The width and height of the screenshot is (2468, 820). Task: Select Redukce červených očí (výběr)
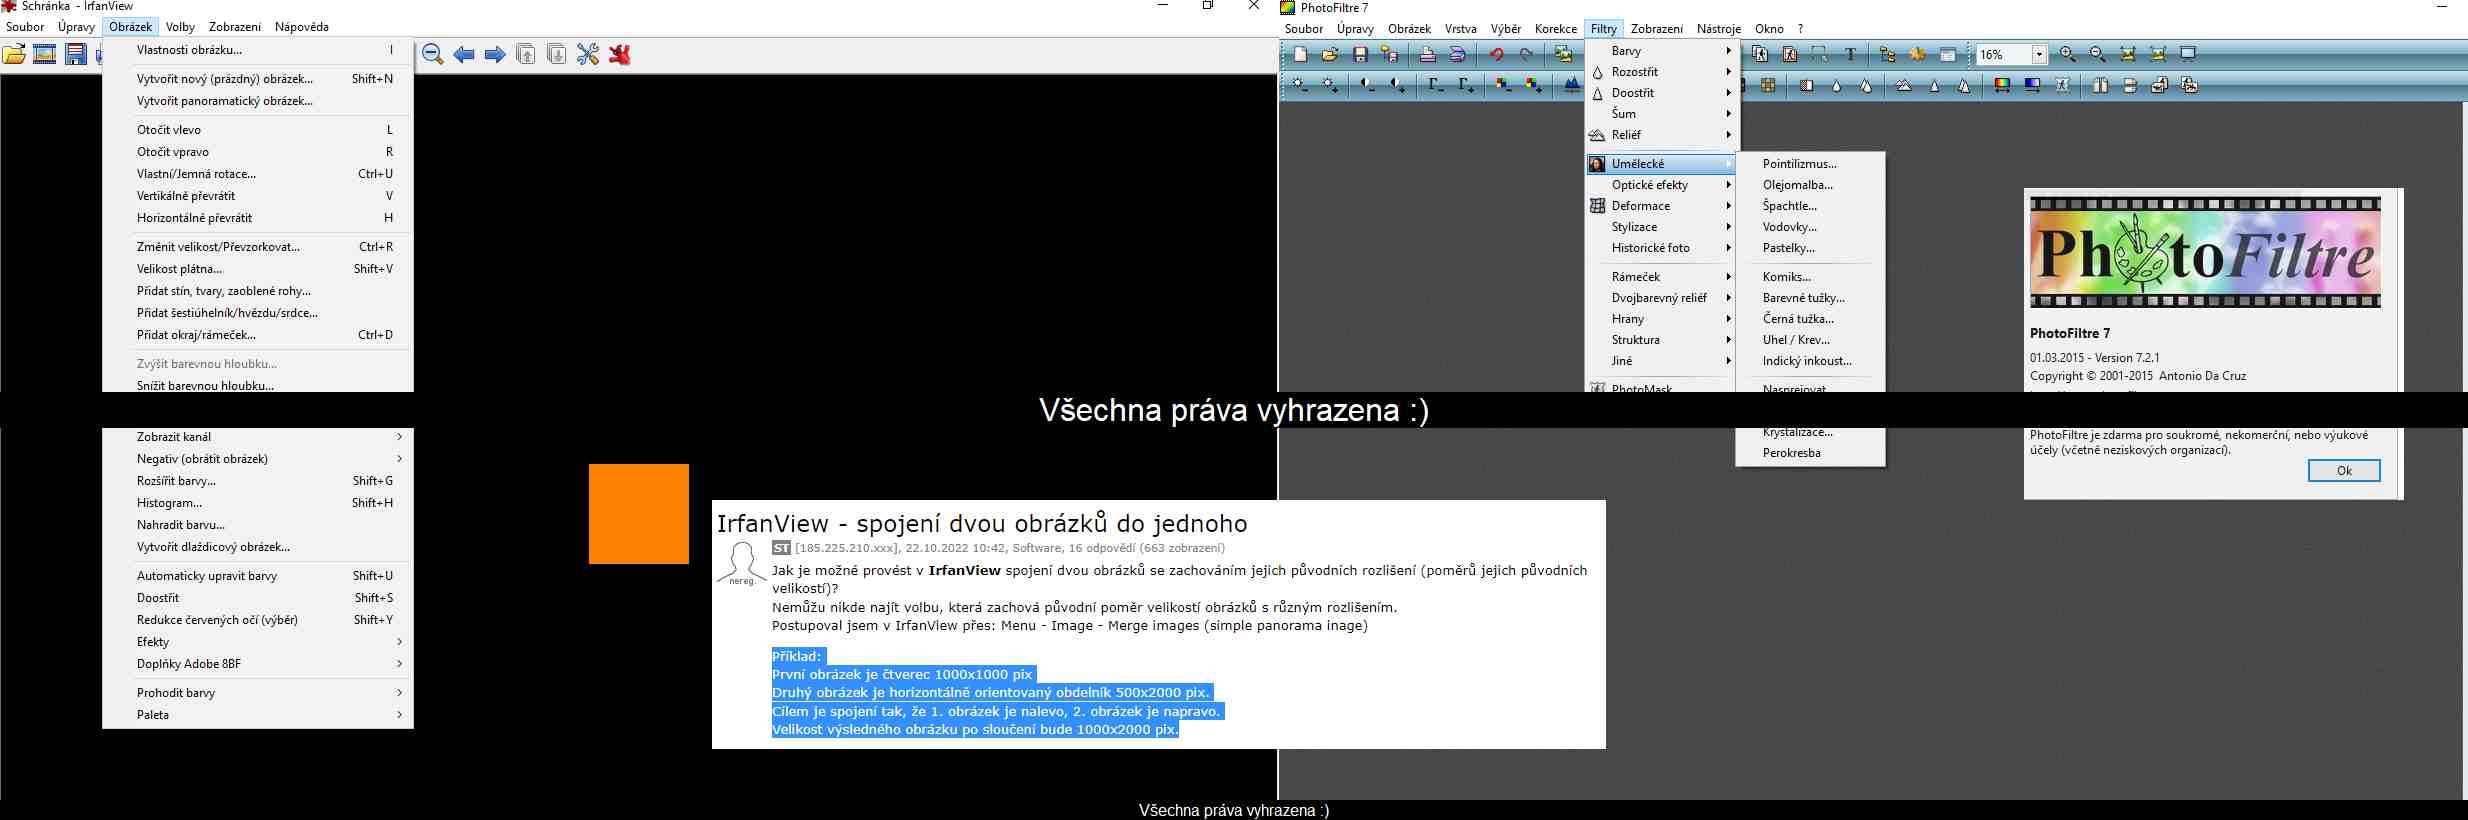258,620
